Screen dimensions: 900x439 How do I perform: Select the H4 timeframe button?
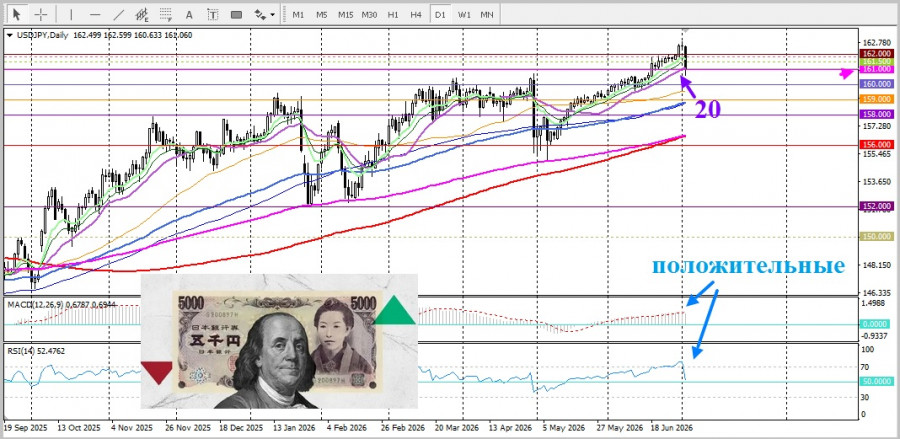416,14
